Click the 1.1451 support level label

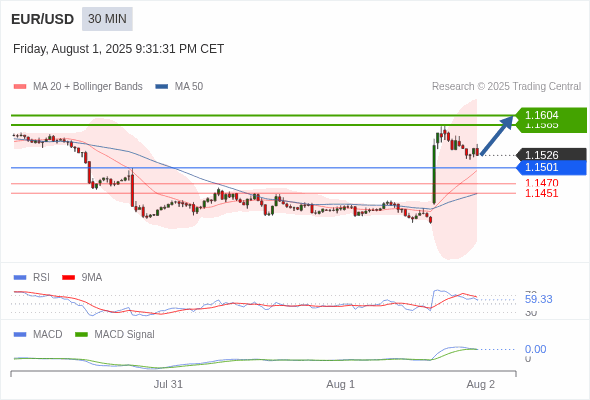click(542, 193)
